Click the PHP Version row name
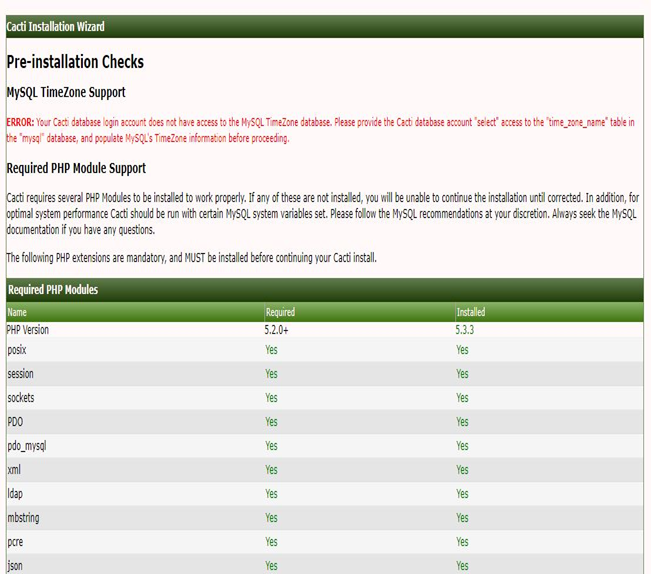The image size is (651, 574). coord(28,330)
